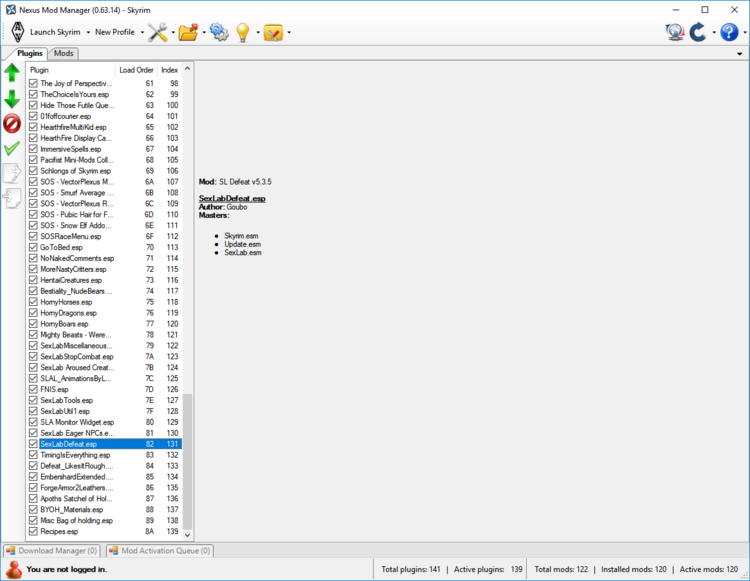This screenshot has height=581, width=750.
Task: Open the Mod Activation Queue (0) tab
Action: point(160,550)
